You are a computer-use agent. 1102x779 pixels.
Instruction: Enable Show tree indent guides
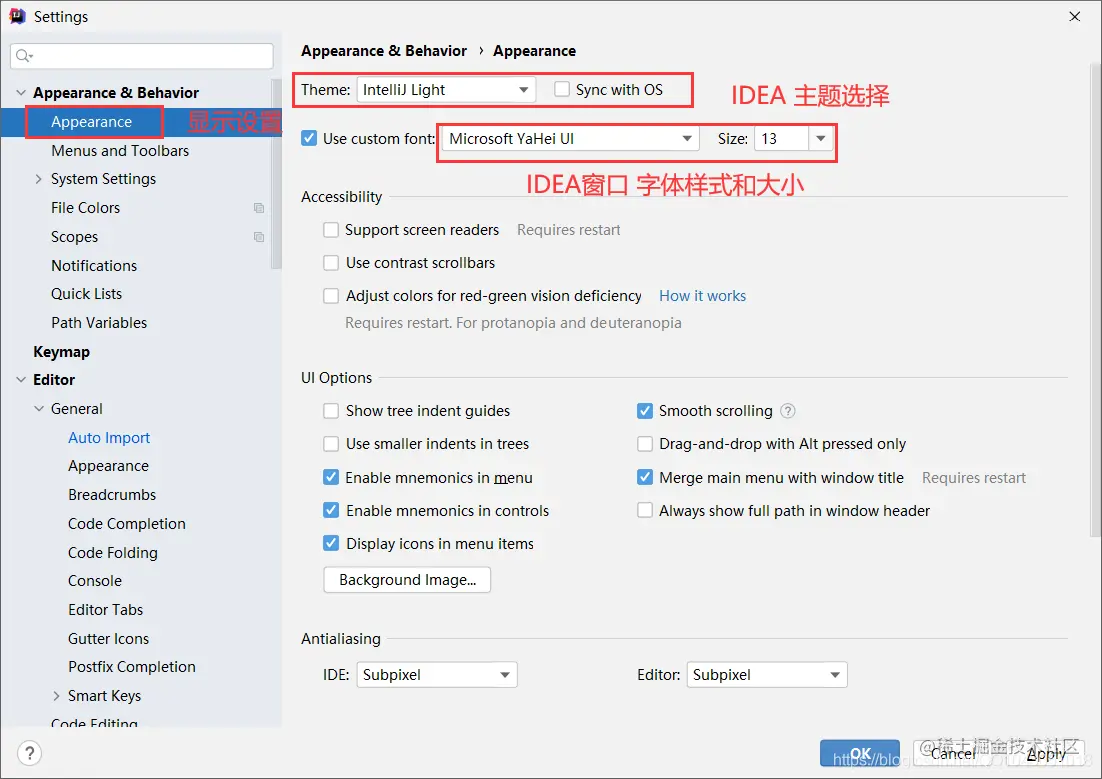[x=330, y=411]
